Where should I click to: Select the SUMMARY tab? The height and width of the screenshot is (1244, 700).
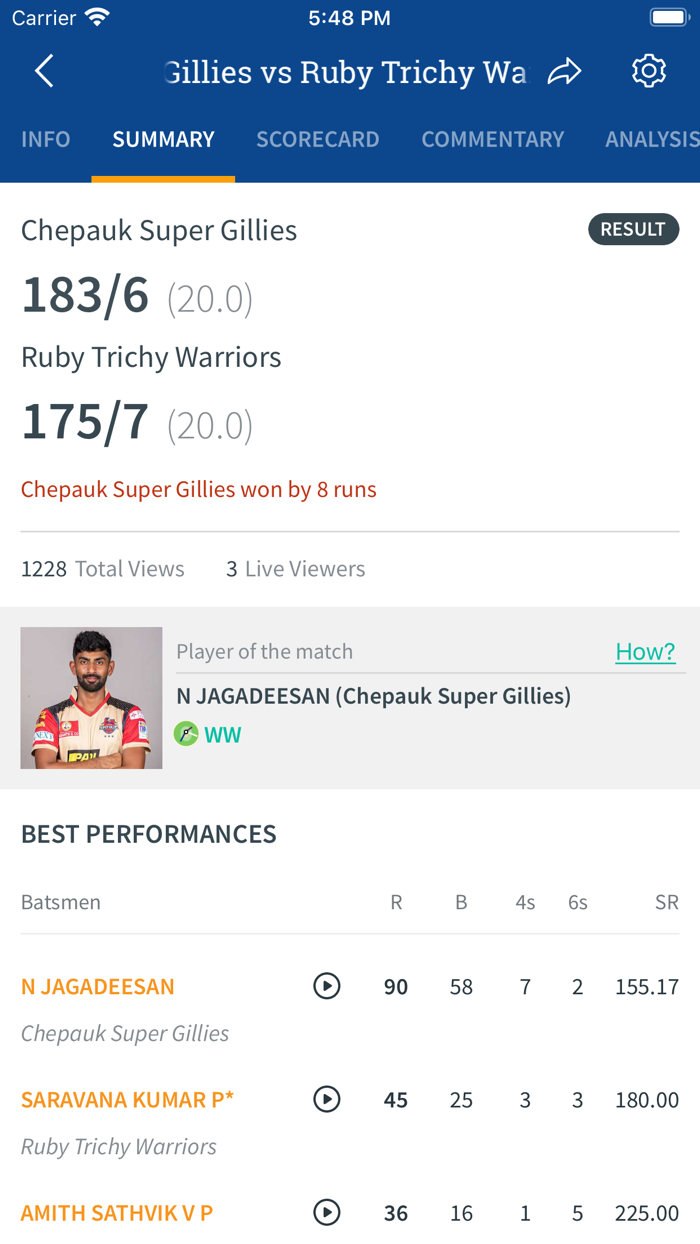163,139
